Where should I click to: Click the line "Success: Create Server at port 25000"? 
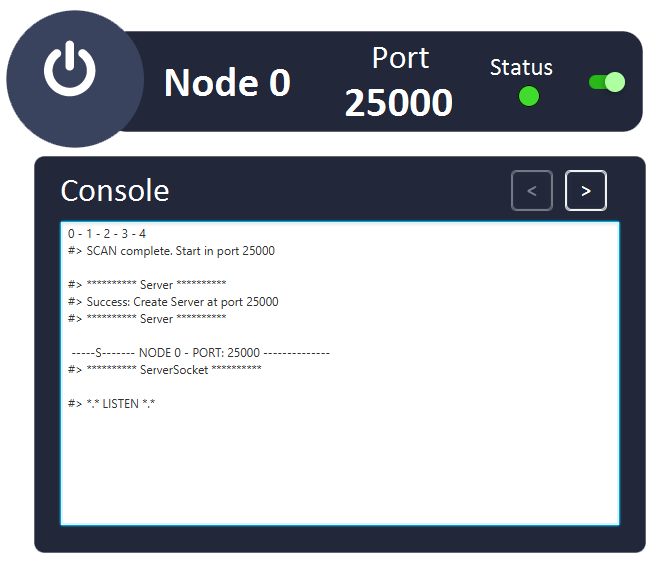[x=182, y=302]
